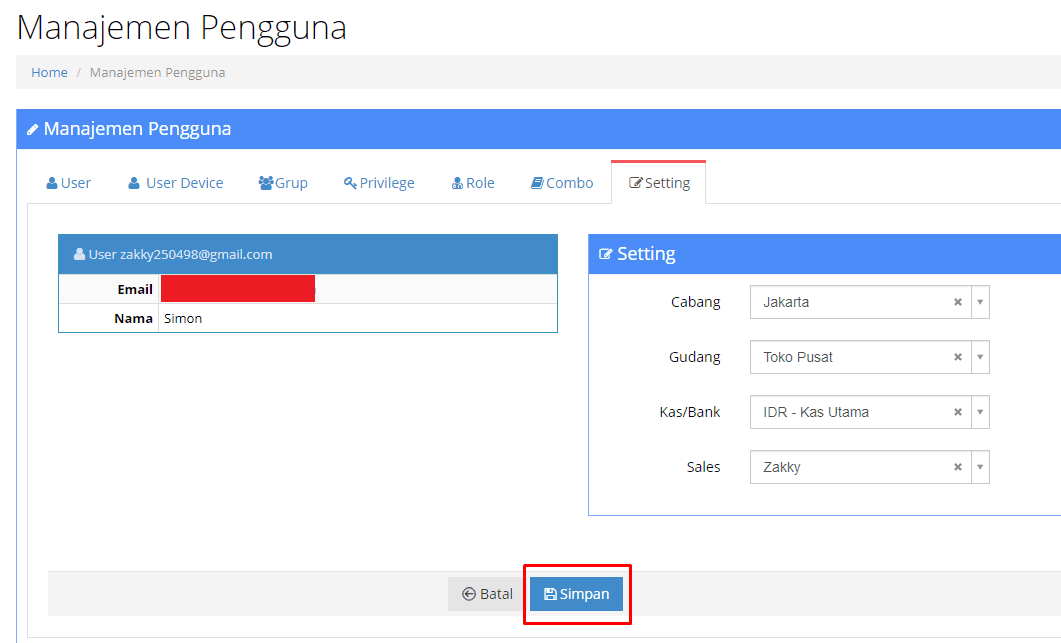This screenshot has height=643, width=1061.
Task: Clear the Toko Pusat selection in Gudang
Action: pos(957,357)
